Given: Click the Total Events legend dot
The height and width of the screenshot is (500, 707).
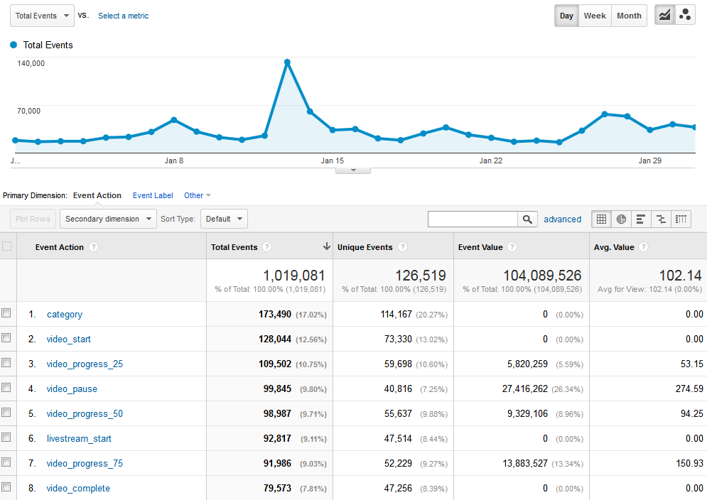Looking at the screenshot, I should [x=14, y=45].
